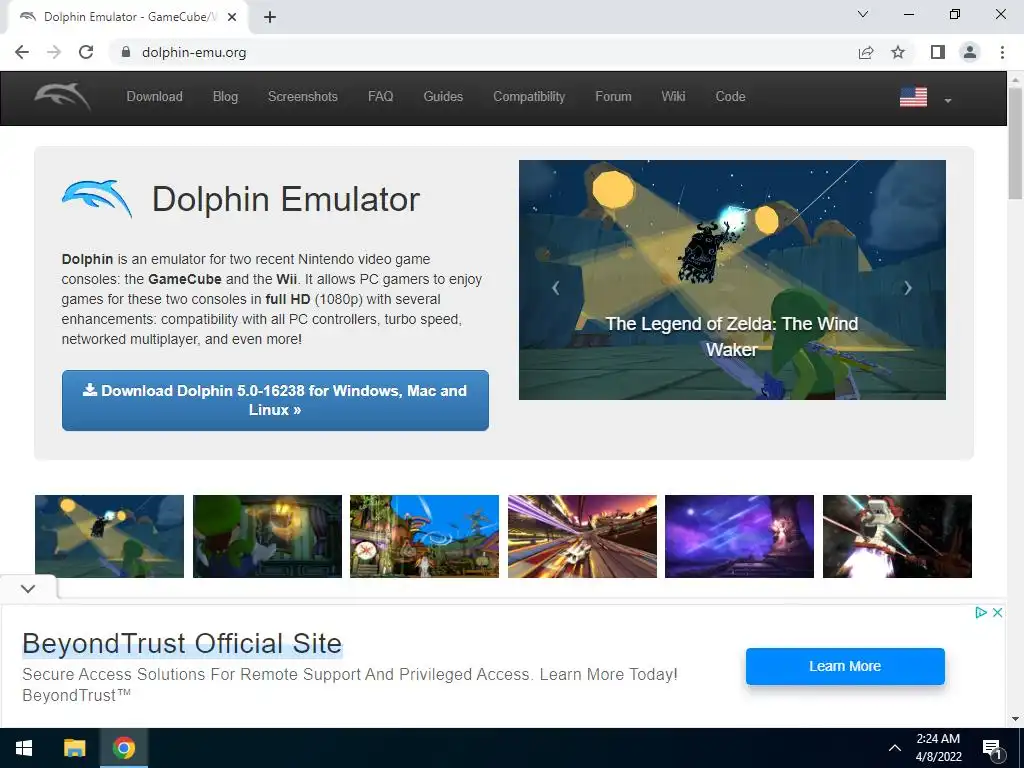1024x768 pixels.
Task: Open red-winged character thumbnail
Action: (897, 536)
